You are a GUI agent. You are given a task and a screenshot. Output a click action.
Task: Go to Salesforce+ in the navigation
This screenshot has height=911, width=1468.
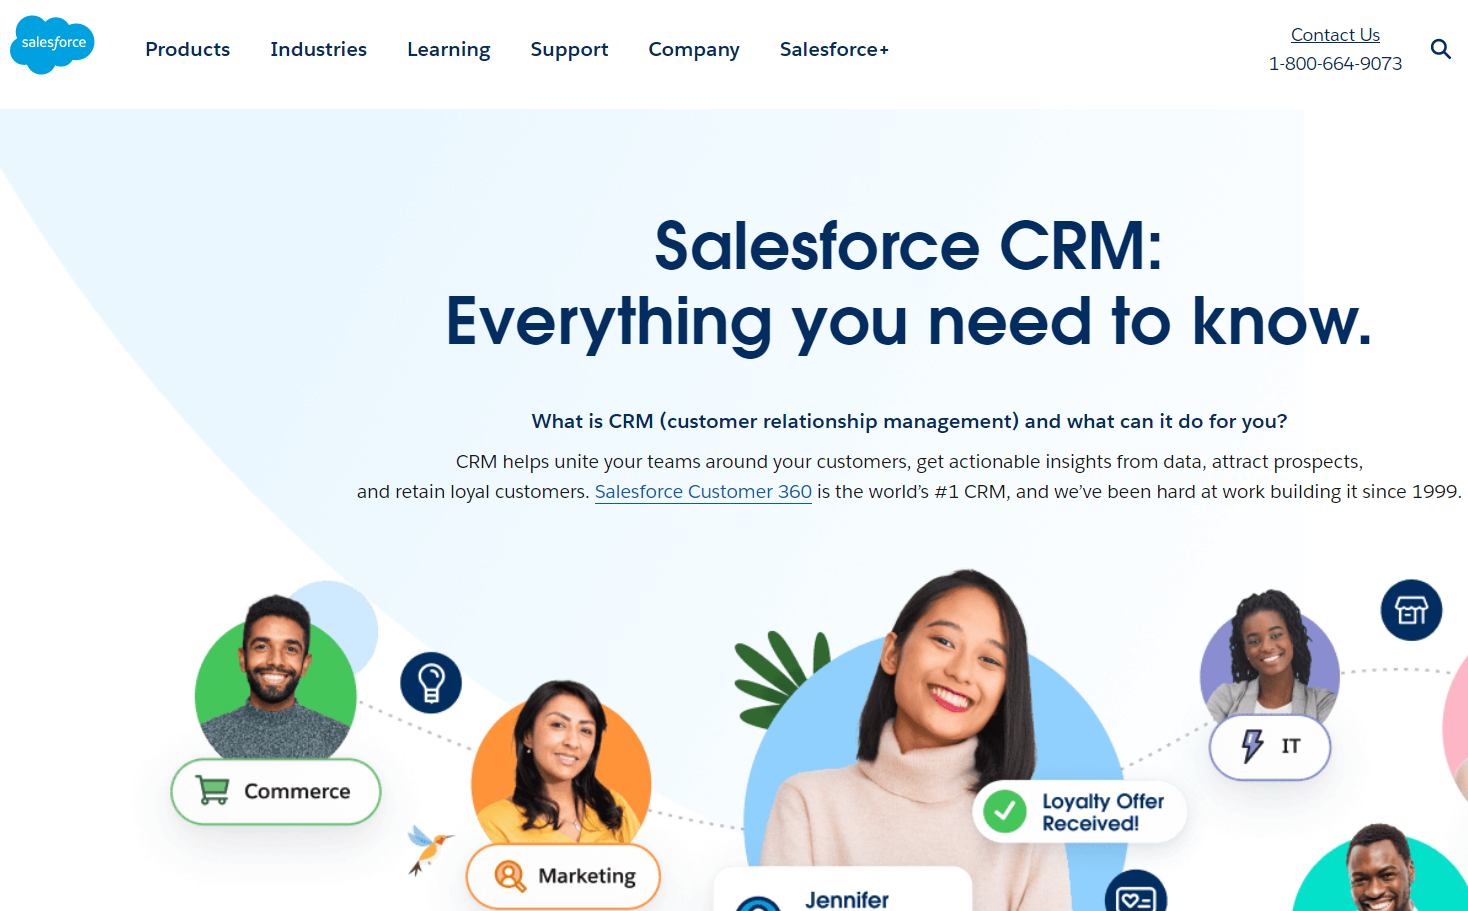[x=834, y=49]
